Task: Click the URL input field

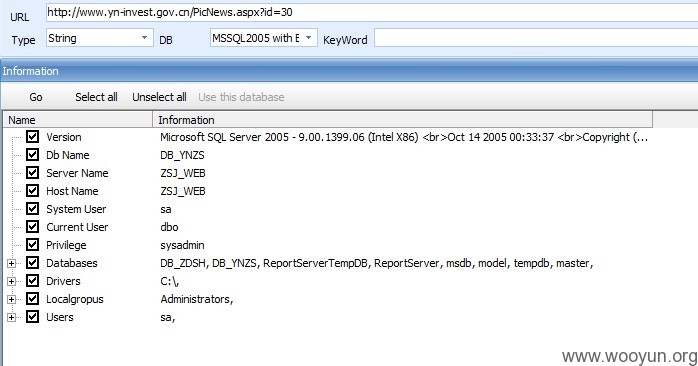Action: coord(372,12)
